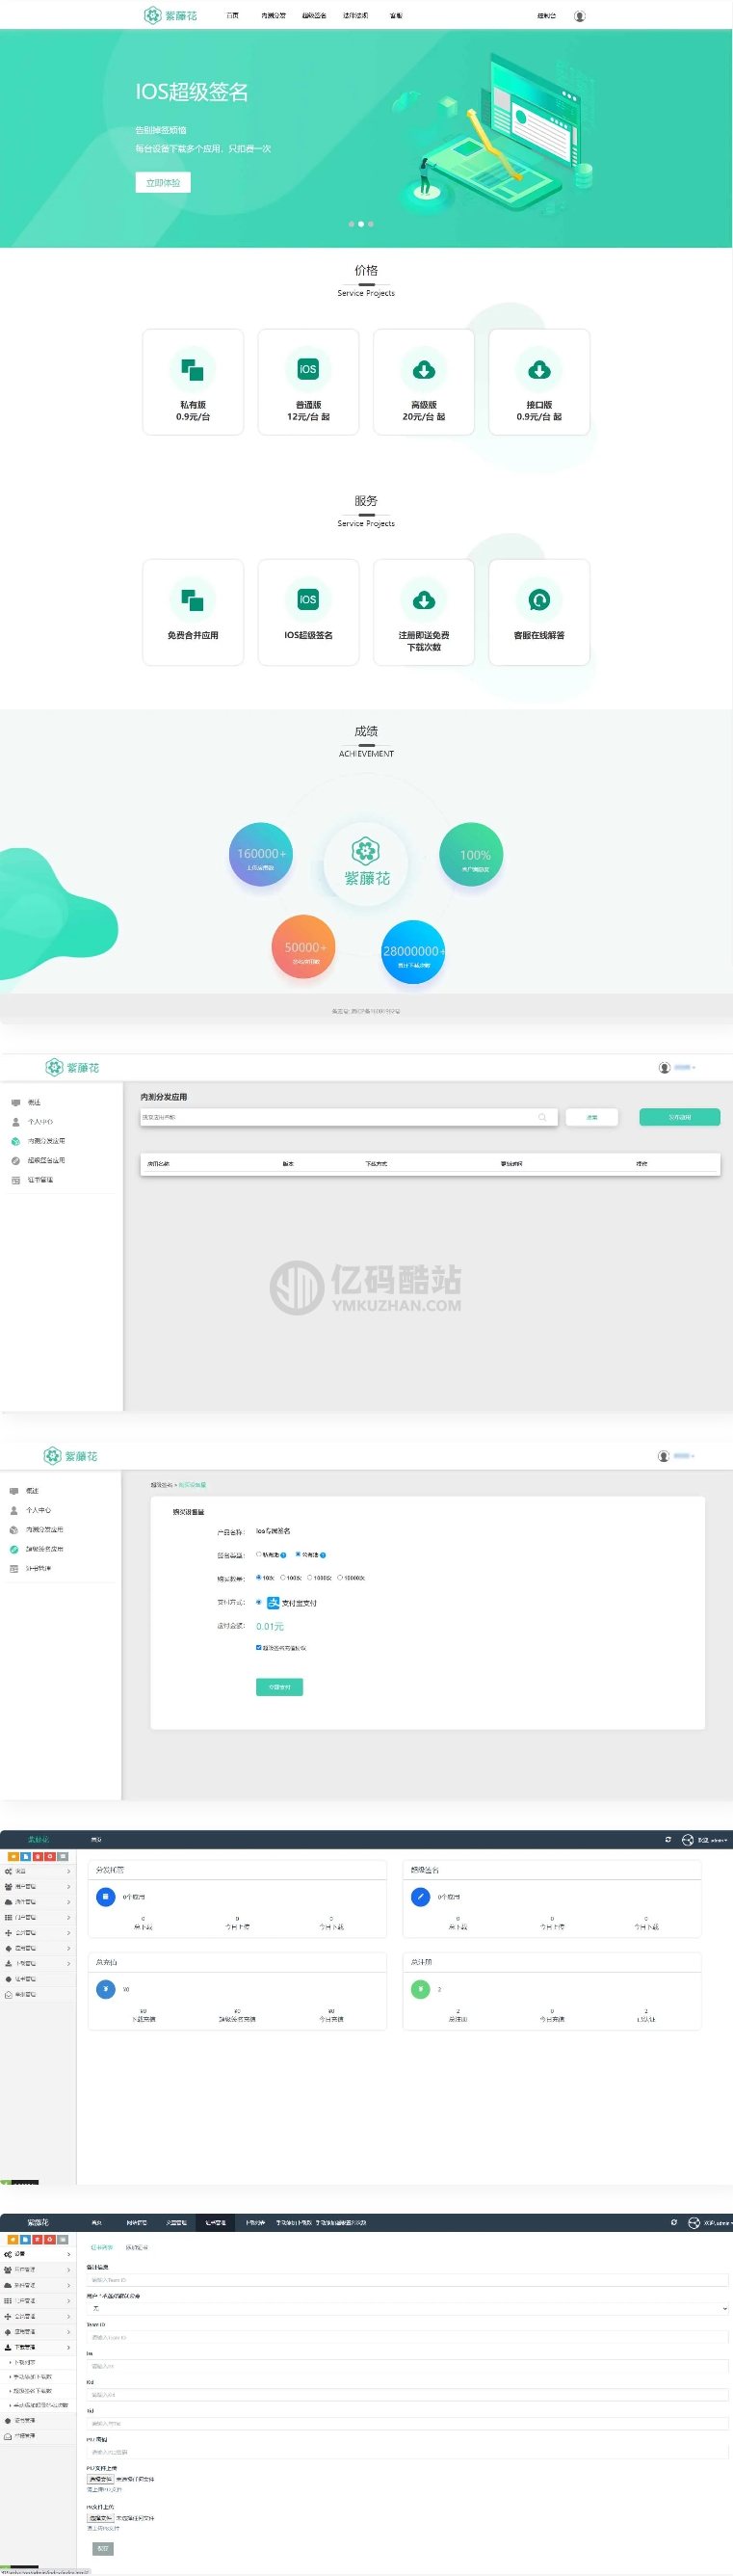Select the 公有池 radio button
Viewport: 733px width, 2576px height.
(298, 1554)
